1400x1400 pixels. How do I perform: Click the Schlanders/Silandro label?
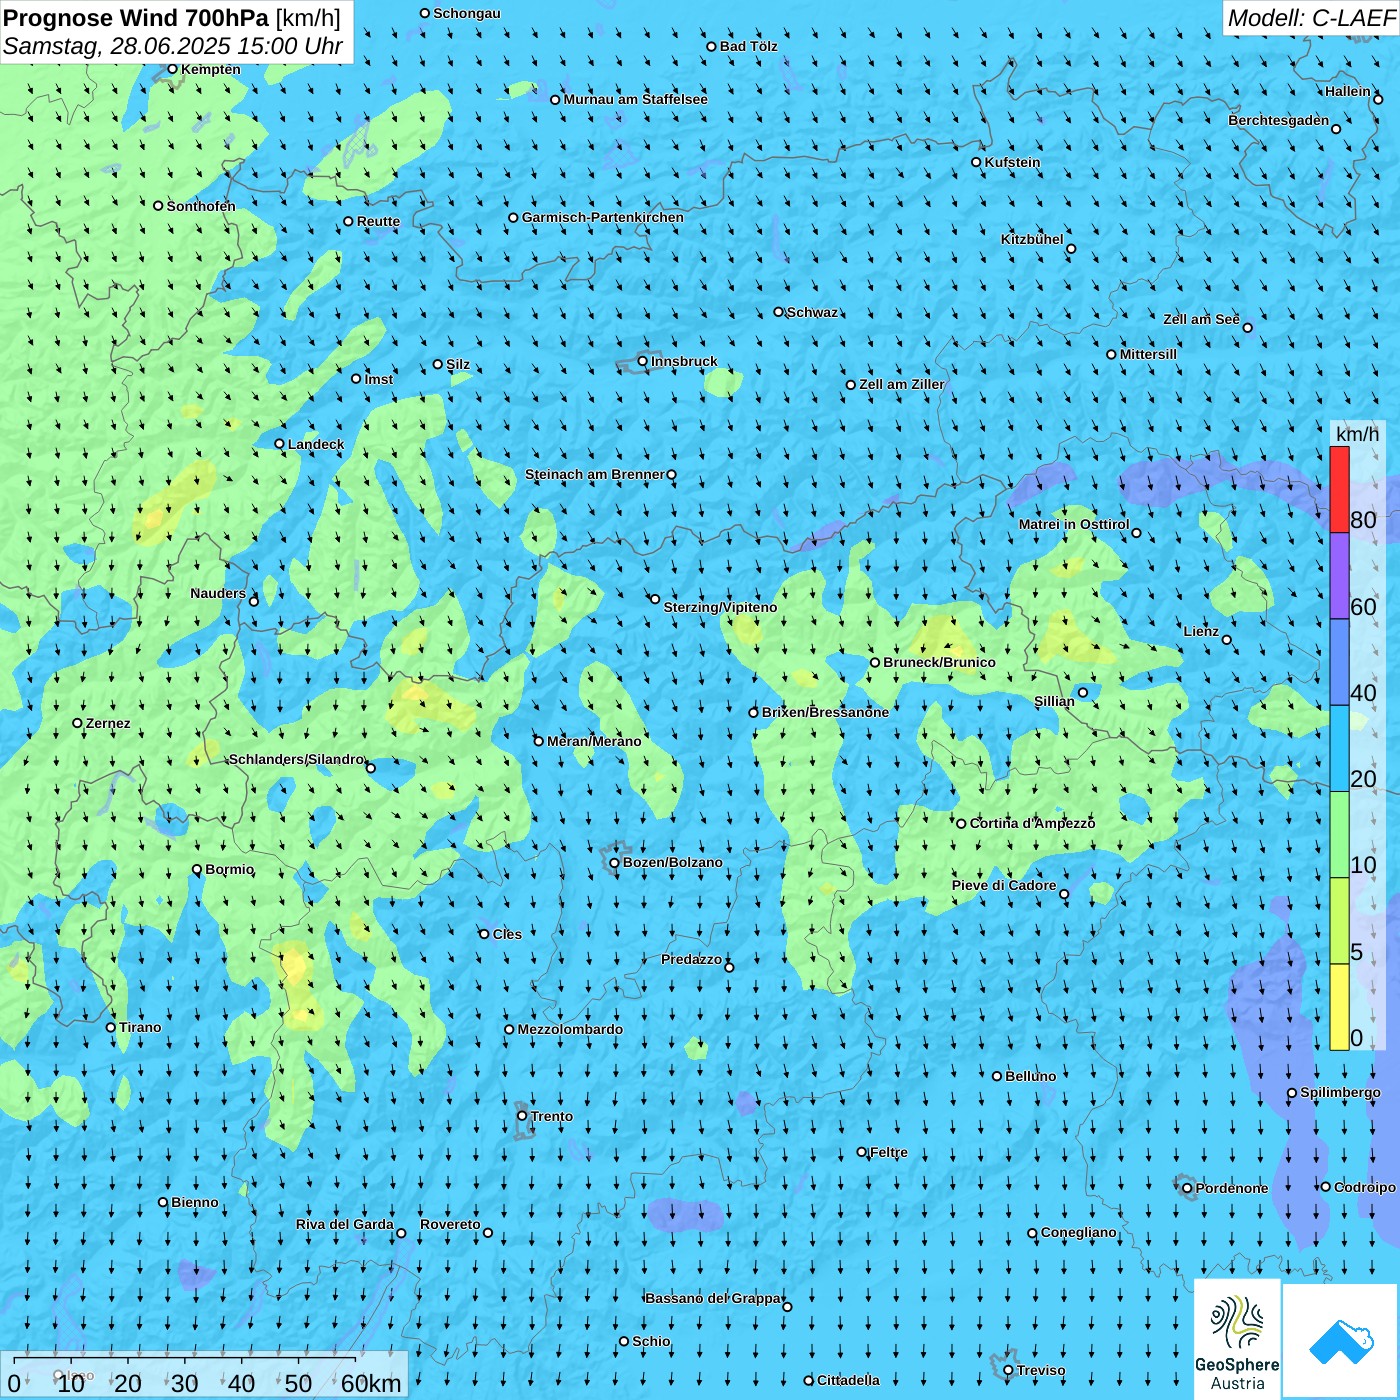[296, 759]
